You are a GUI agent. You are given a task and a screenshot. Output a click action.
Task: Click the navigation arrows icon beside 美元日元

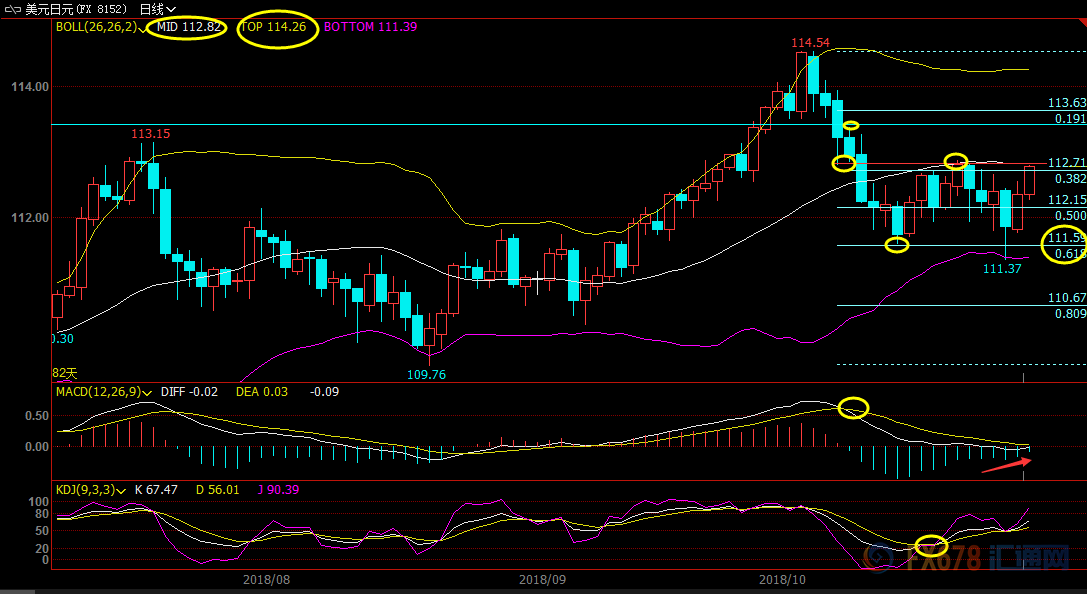(x=12, y=10)
